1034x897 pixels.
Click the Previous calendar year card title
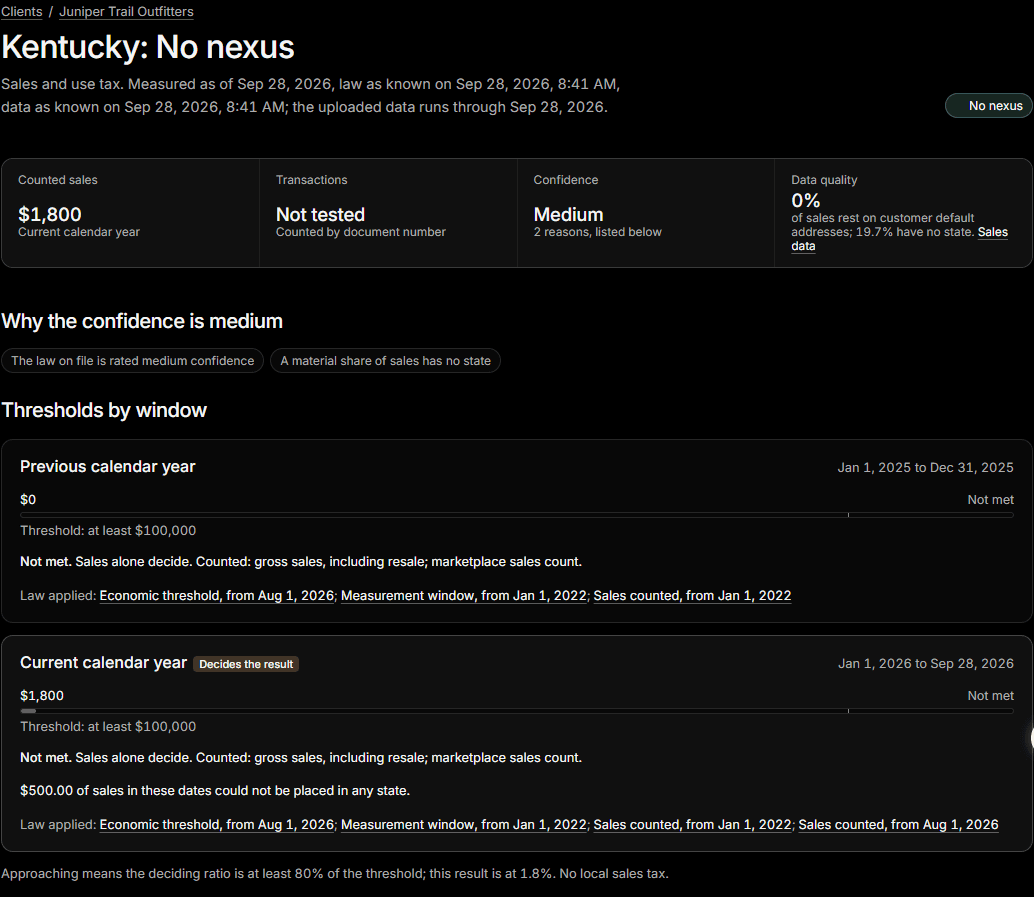point(107,466)
